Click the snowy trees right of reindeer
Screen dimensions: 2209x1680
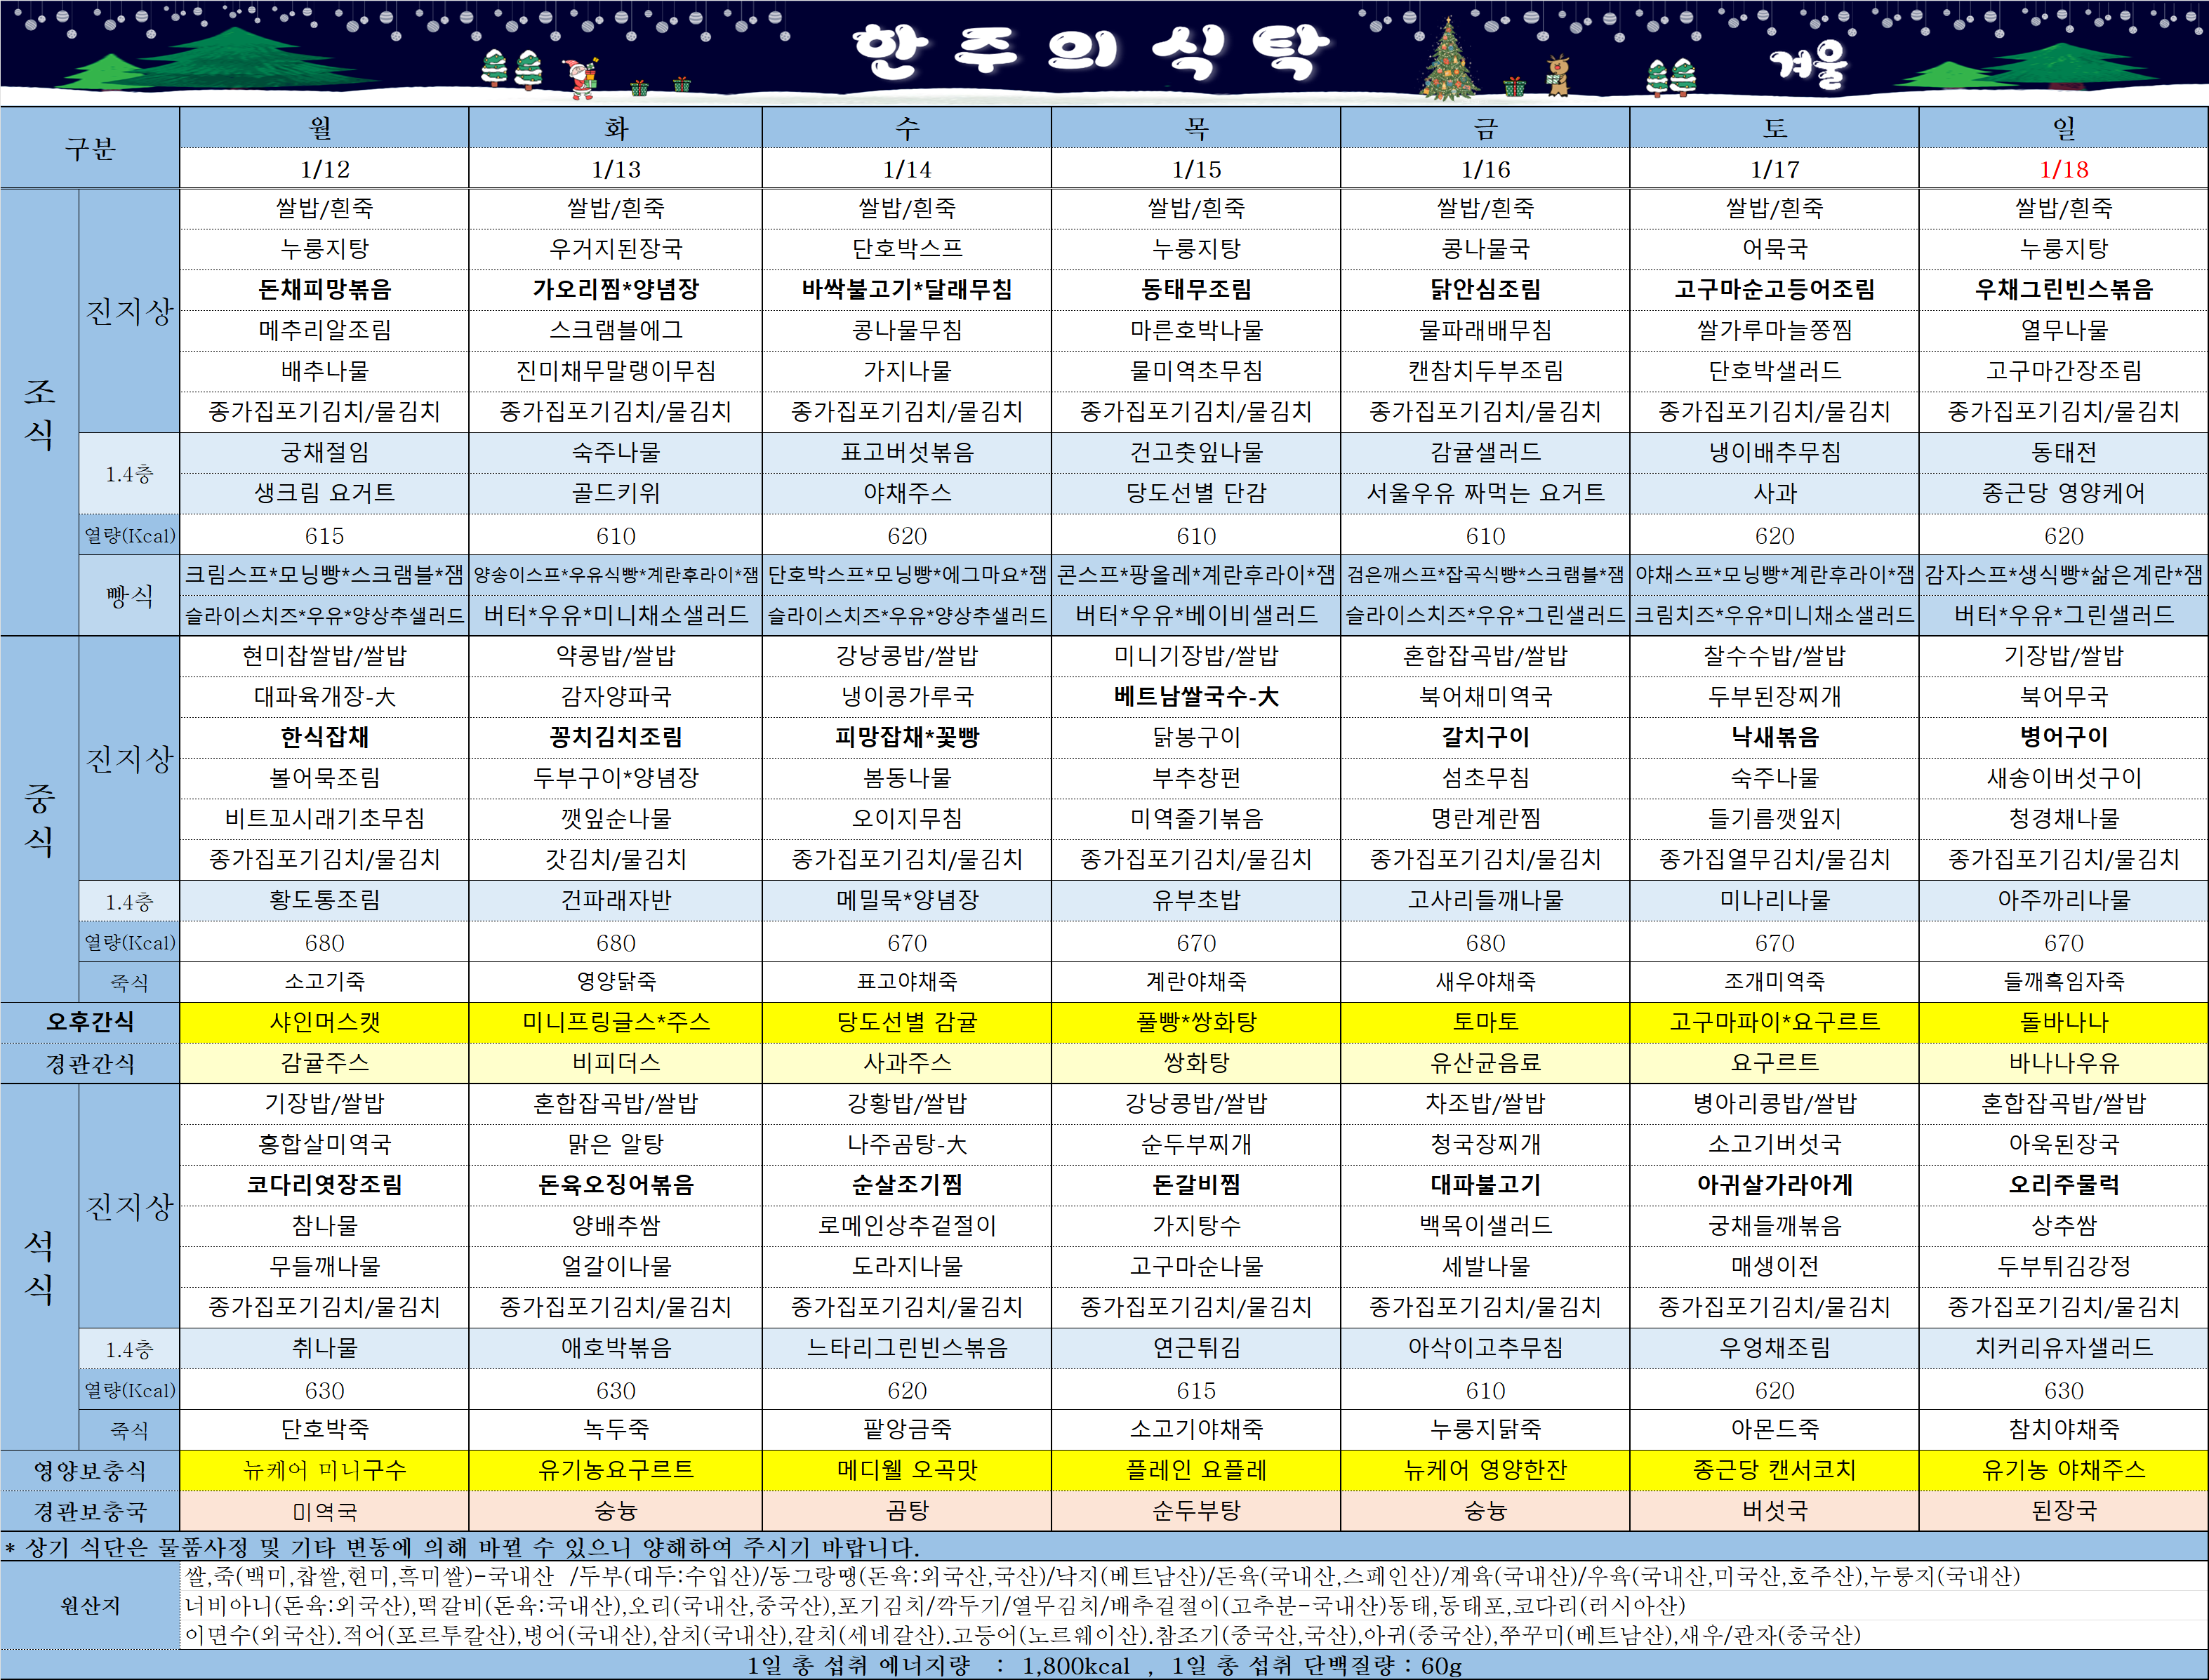point(1671,76)
